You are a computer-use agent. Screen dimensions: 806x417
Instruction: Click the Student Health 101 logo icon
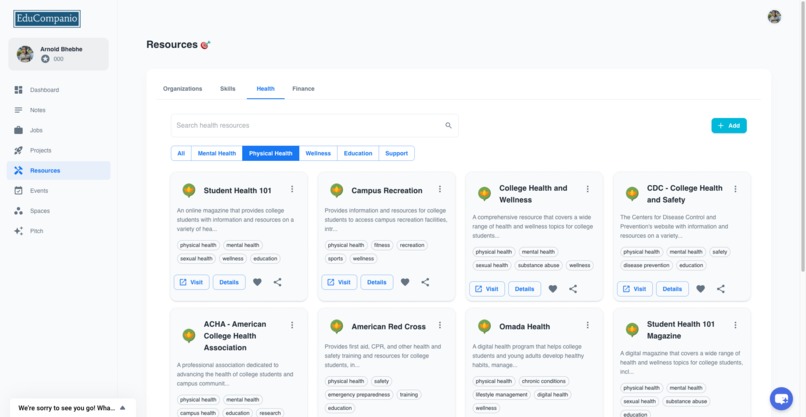point(189,190)
